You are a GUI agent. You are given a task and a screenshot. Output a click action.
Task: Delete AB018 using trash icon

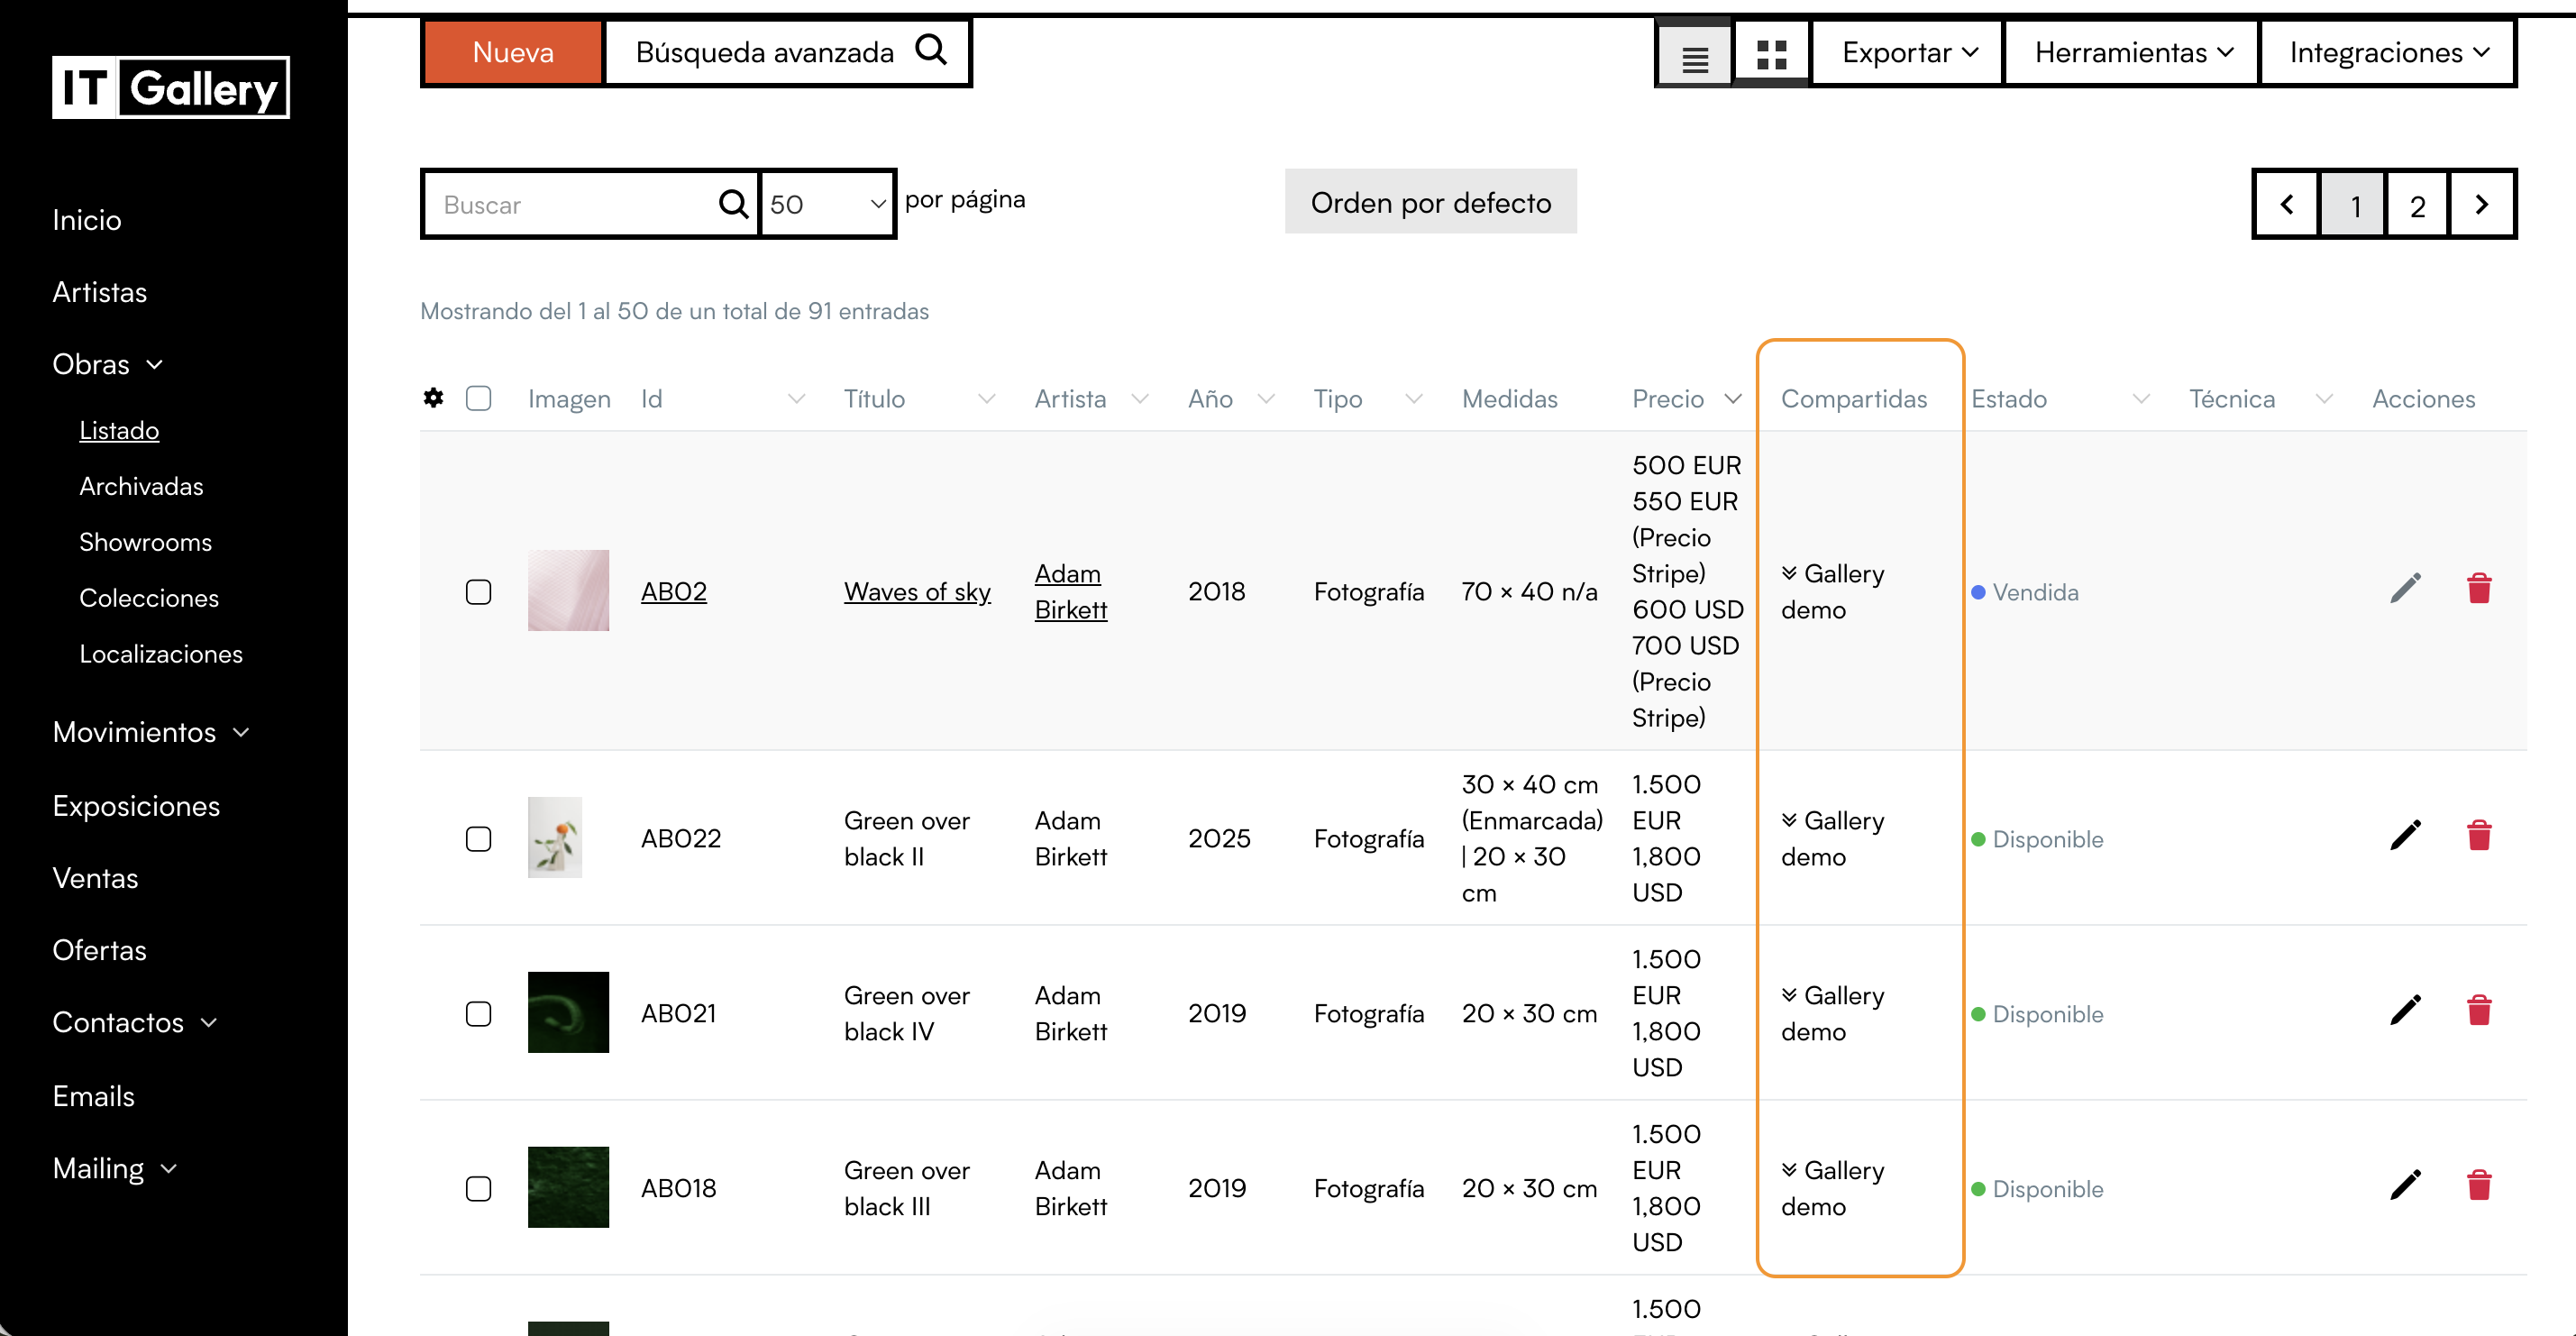click(2478, 1186)
